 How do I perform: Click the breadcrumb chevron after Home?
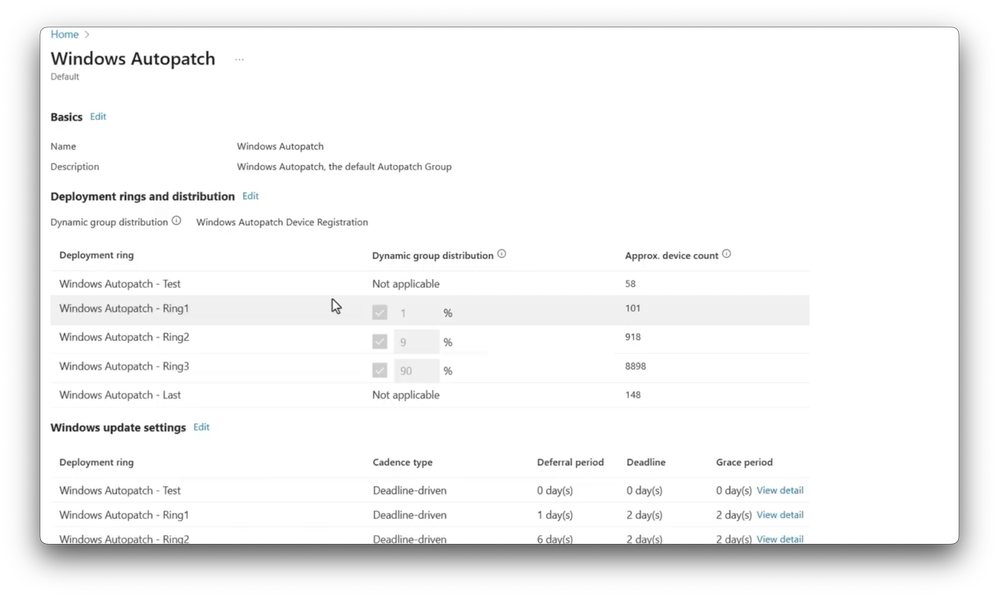coord(88,35)
